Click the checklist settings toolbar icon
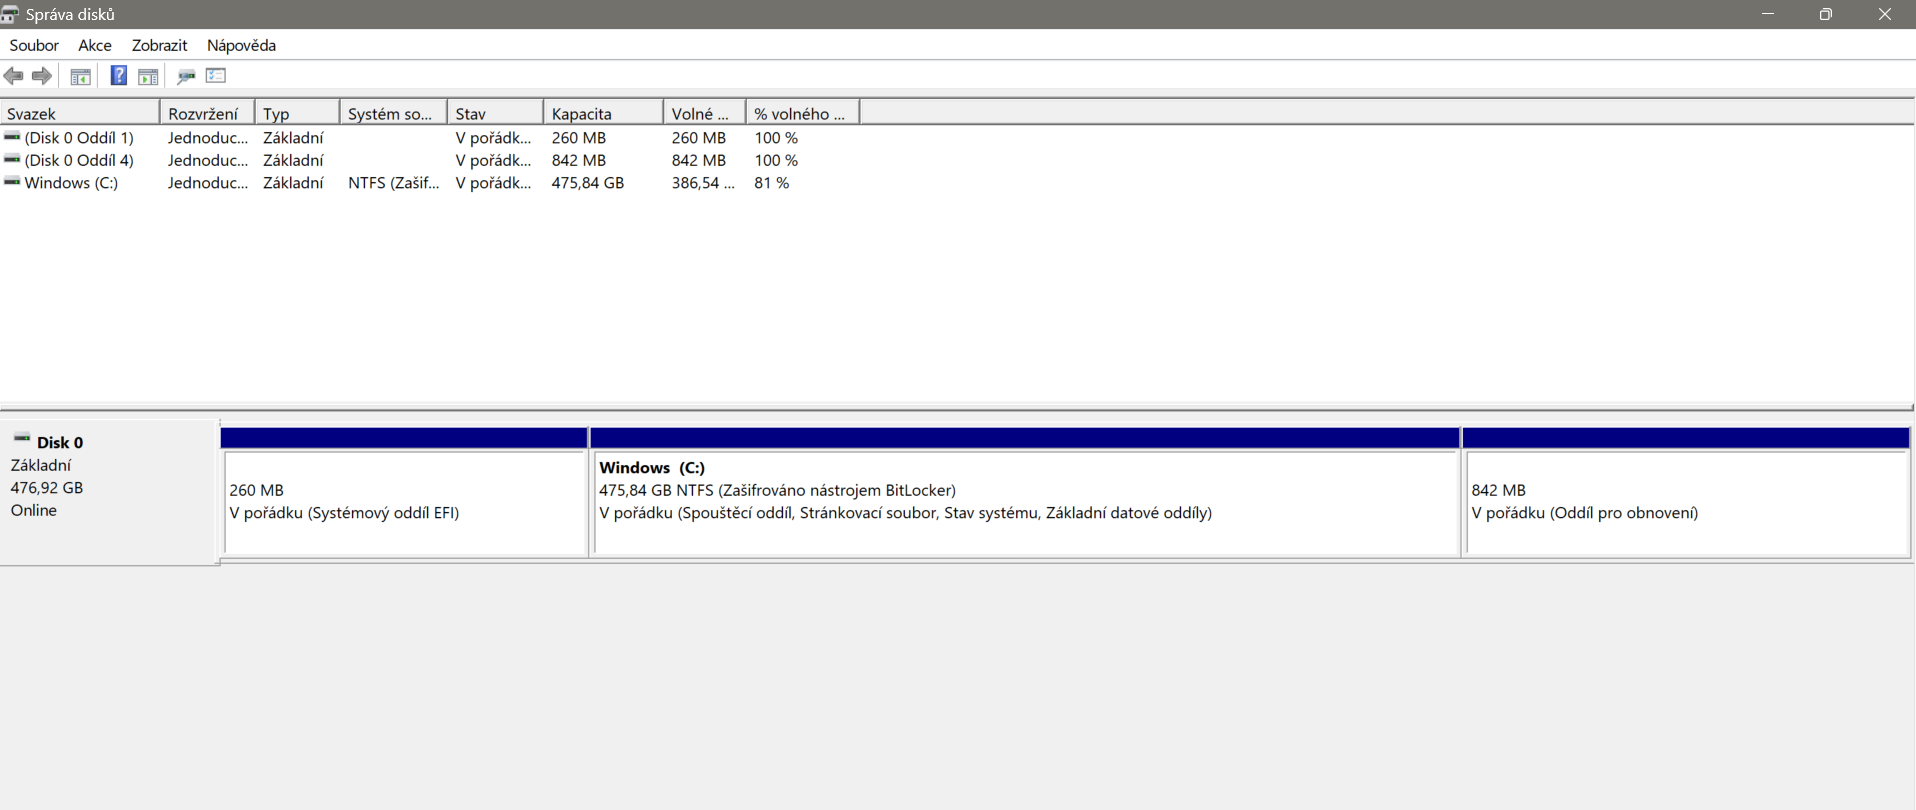The width and height of the screenshot is (1916, 810). click(x=216, y=76)
